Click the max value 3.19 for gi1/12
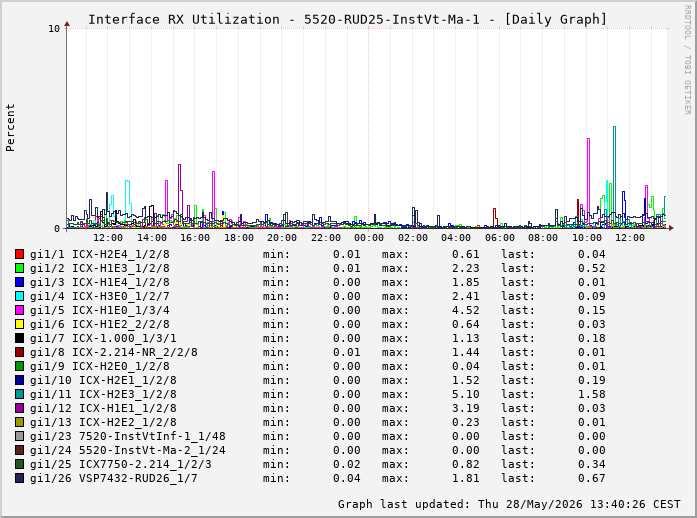 point(466,408)
